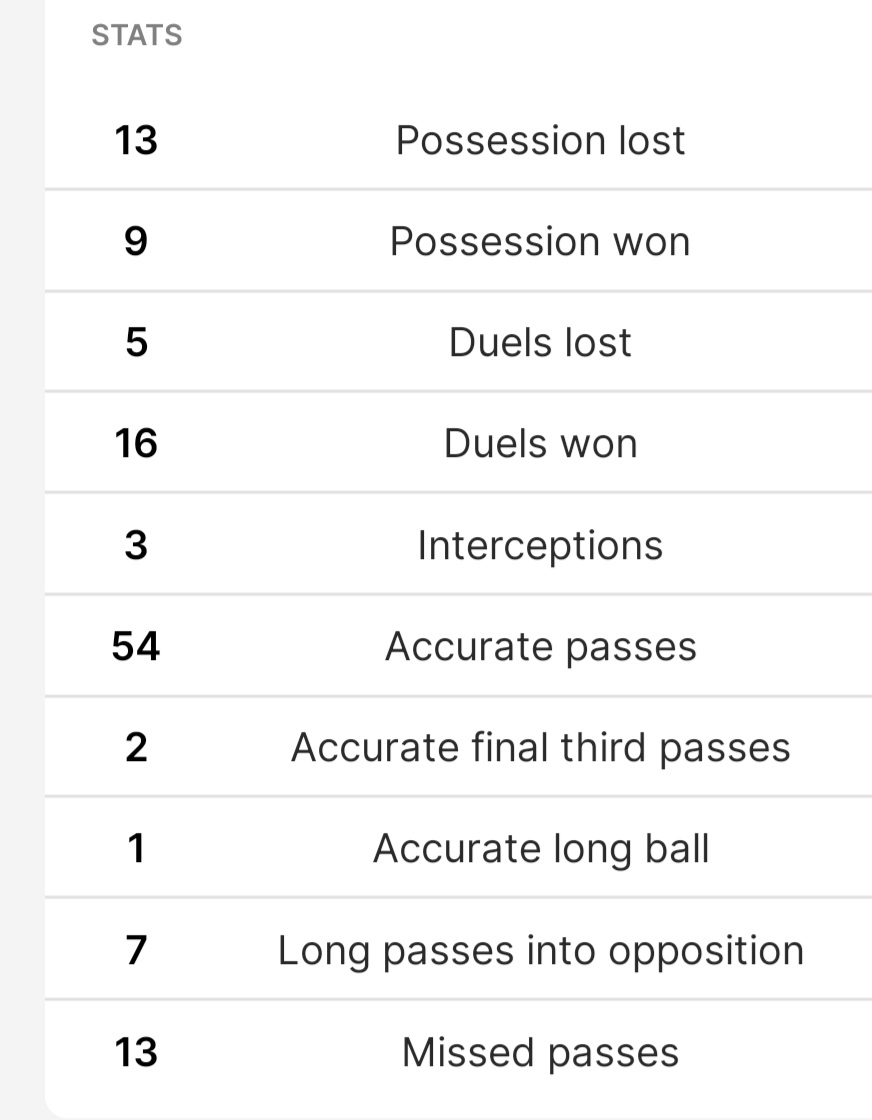The image size is (872, 1120).
Task: Open Long passes into opposition stat
Action: tap(458, 949)
